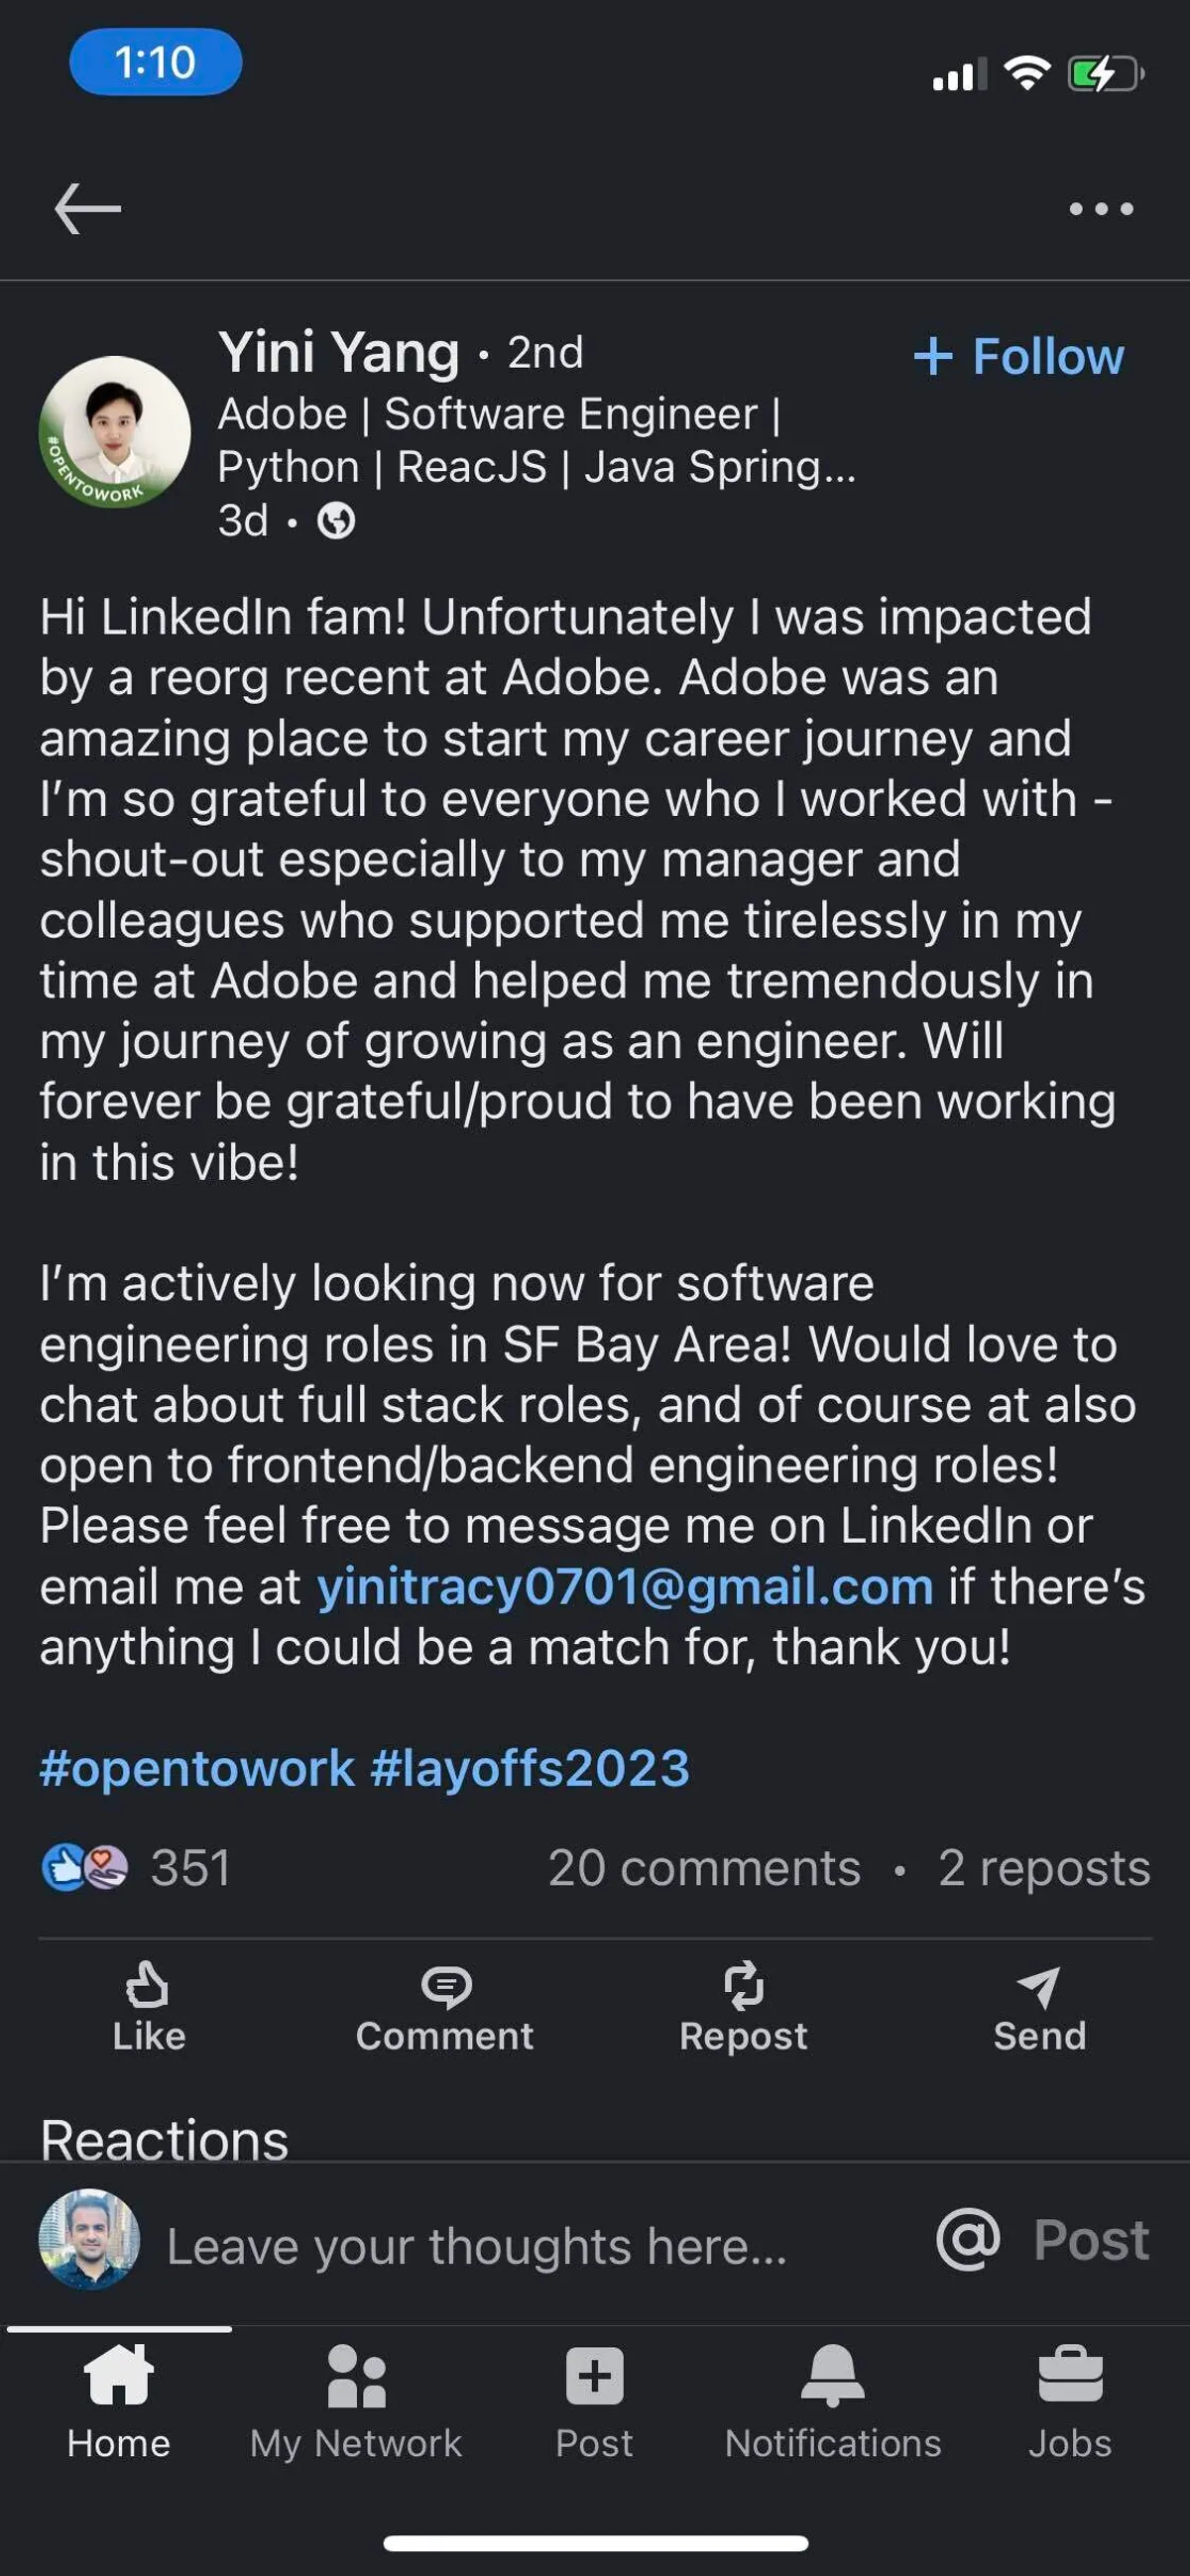Focus the 'Leave your thoughts here' field
Image resolution: width=1190 pixels, height=2576 pixels.
pyautogui.click(x=477, y=2246)
